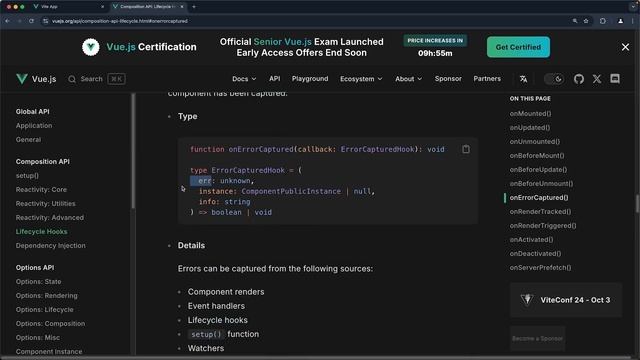
Task: Click Get Certified button
Action: click(518, 47)
